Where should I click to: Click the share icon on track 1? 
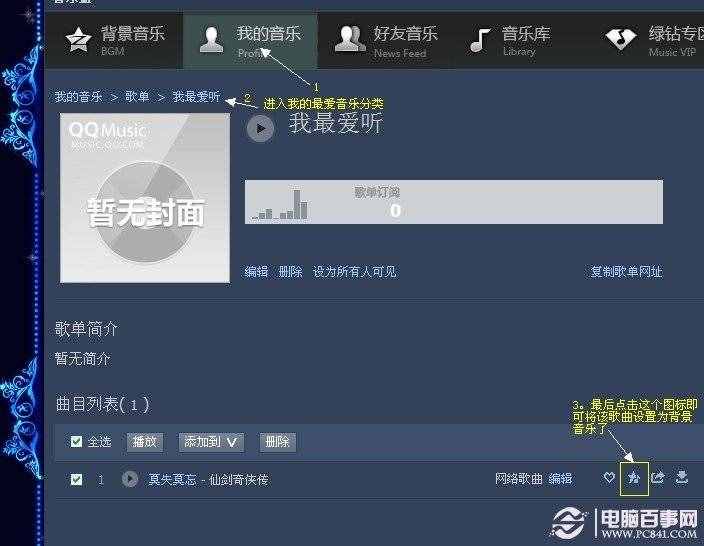(x=658, y=478)
